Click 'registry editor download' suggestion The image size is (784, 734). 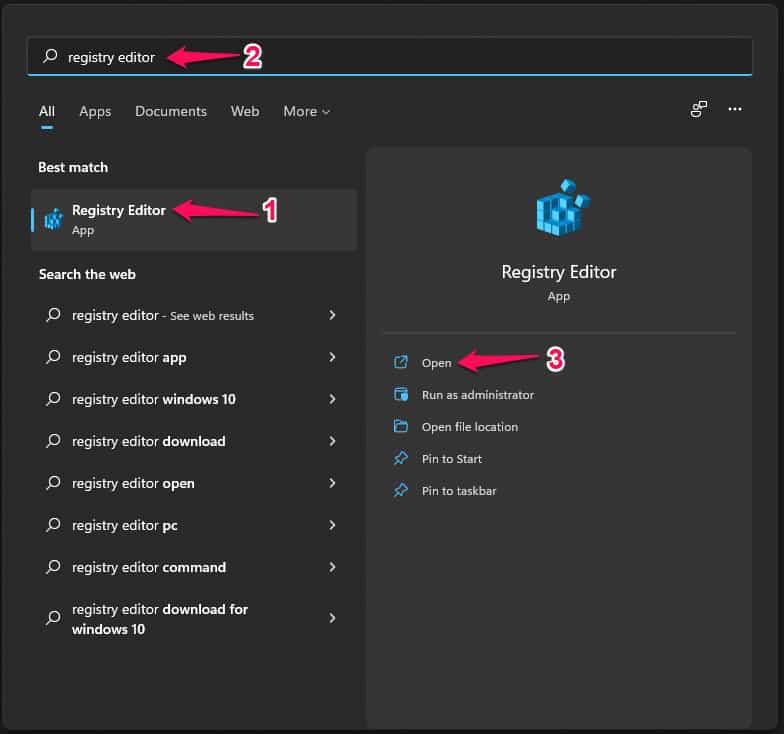(x=148, y=442)
